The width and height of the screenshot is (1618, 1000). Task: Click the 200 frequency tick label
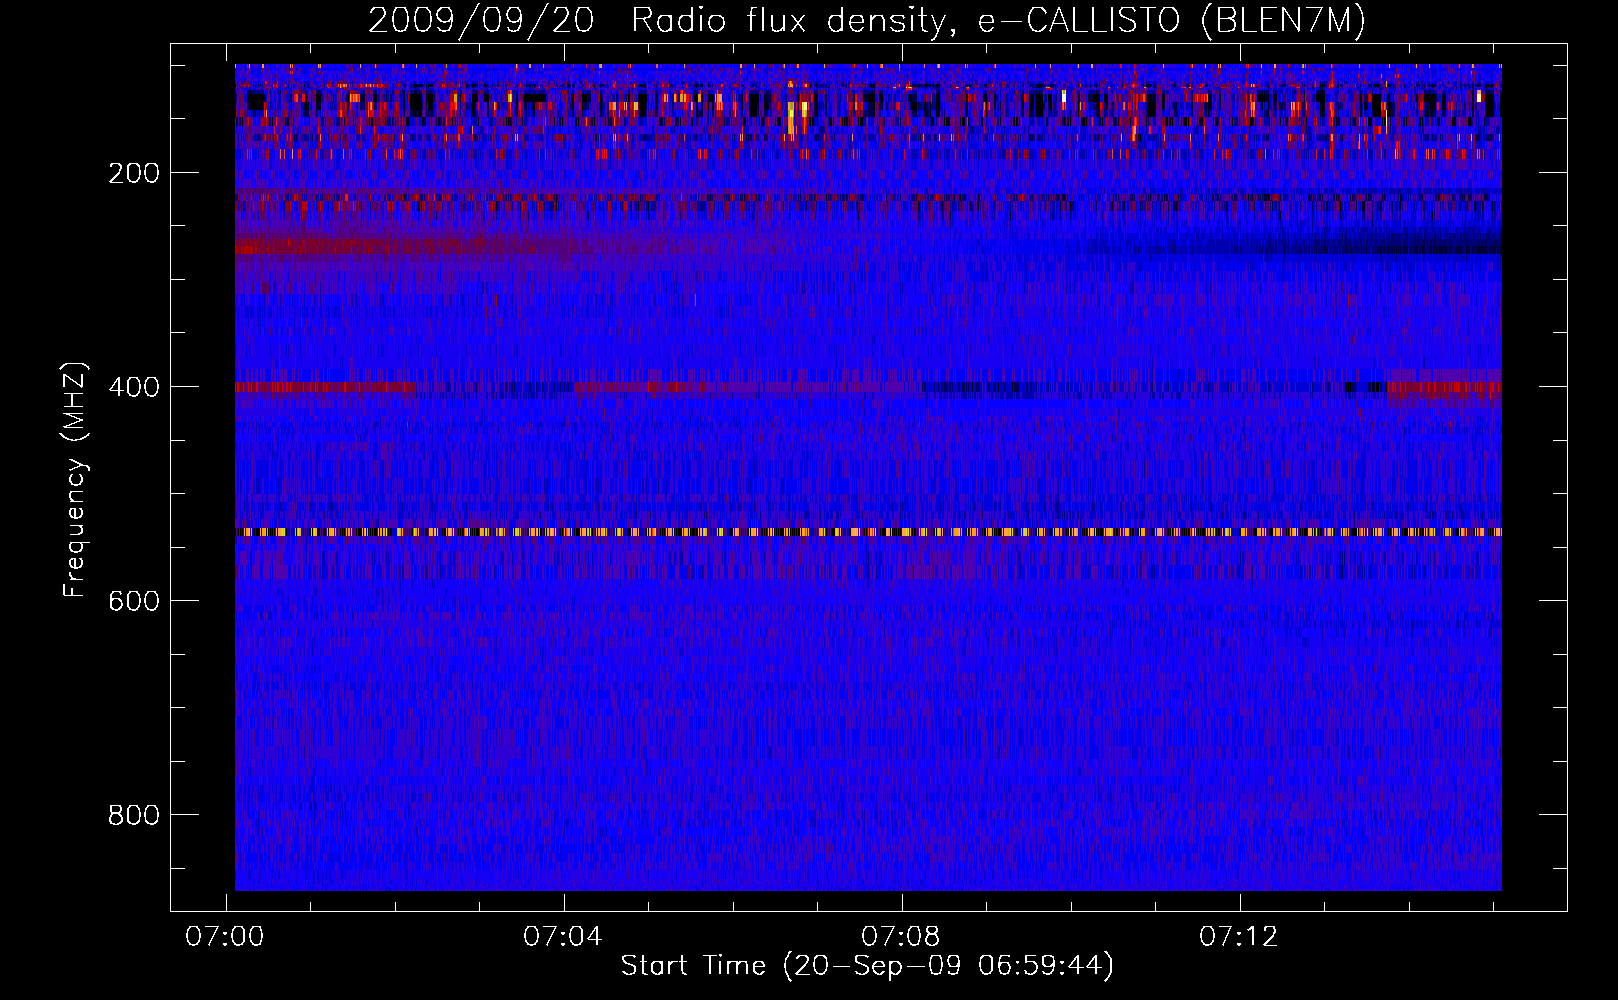[134, 173]
